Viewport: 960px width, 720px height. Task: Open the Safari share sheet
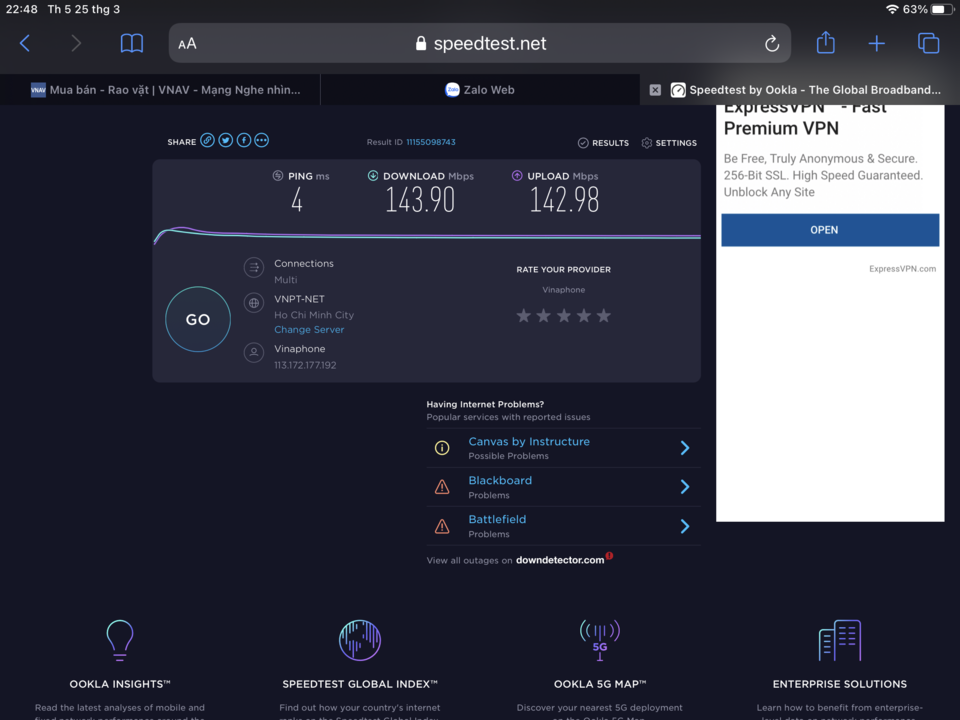(825, 42)
